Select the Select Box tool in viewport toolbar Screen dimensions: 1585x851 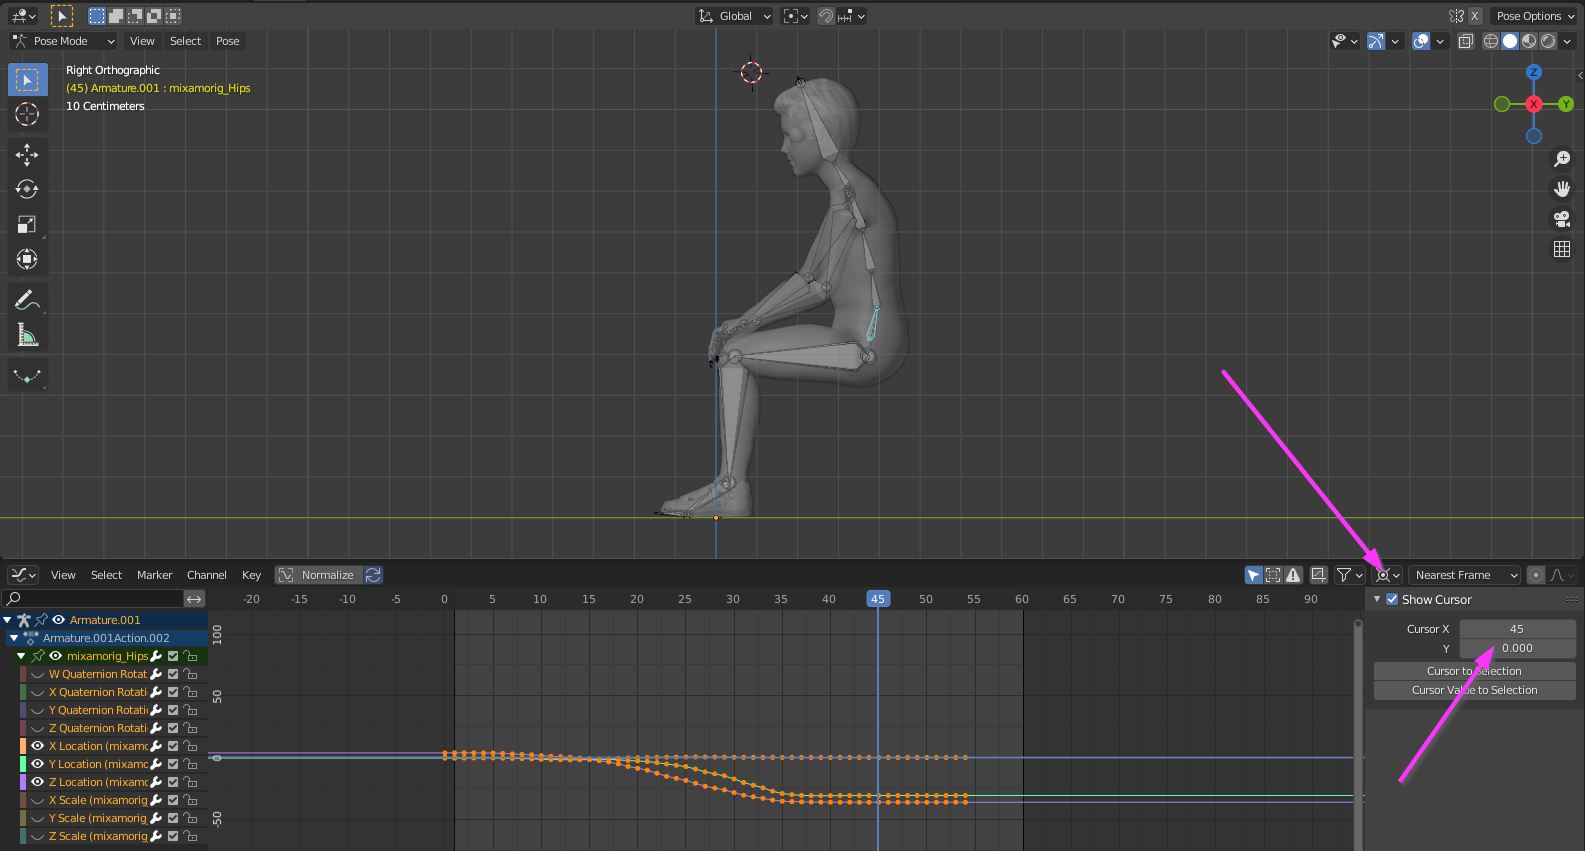coord(27,79)
